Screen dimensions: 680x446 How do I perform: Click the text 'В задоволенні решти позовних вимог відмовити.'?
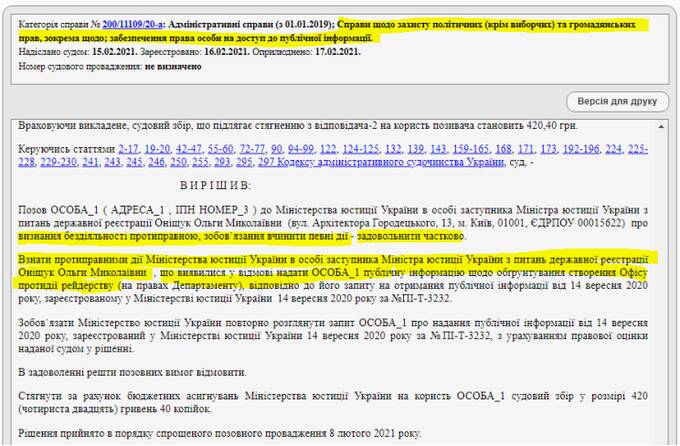click(x=133, y=372)
